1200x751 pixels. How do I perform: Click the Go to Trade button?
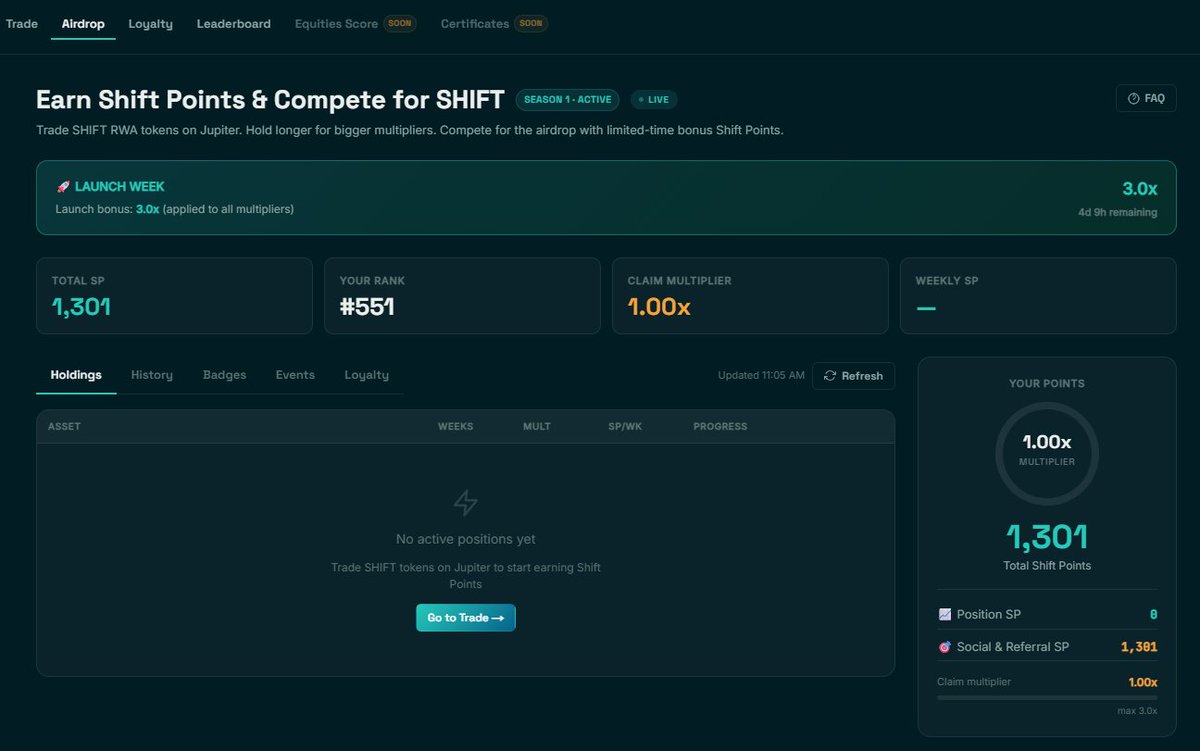tap(466, 618)
